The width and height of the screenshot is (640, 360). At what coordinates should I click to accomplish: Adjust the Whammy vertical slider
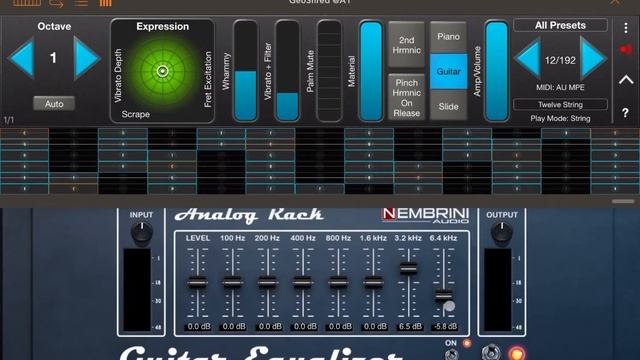245,71
